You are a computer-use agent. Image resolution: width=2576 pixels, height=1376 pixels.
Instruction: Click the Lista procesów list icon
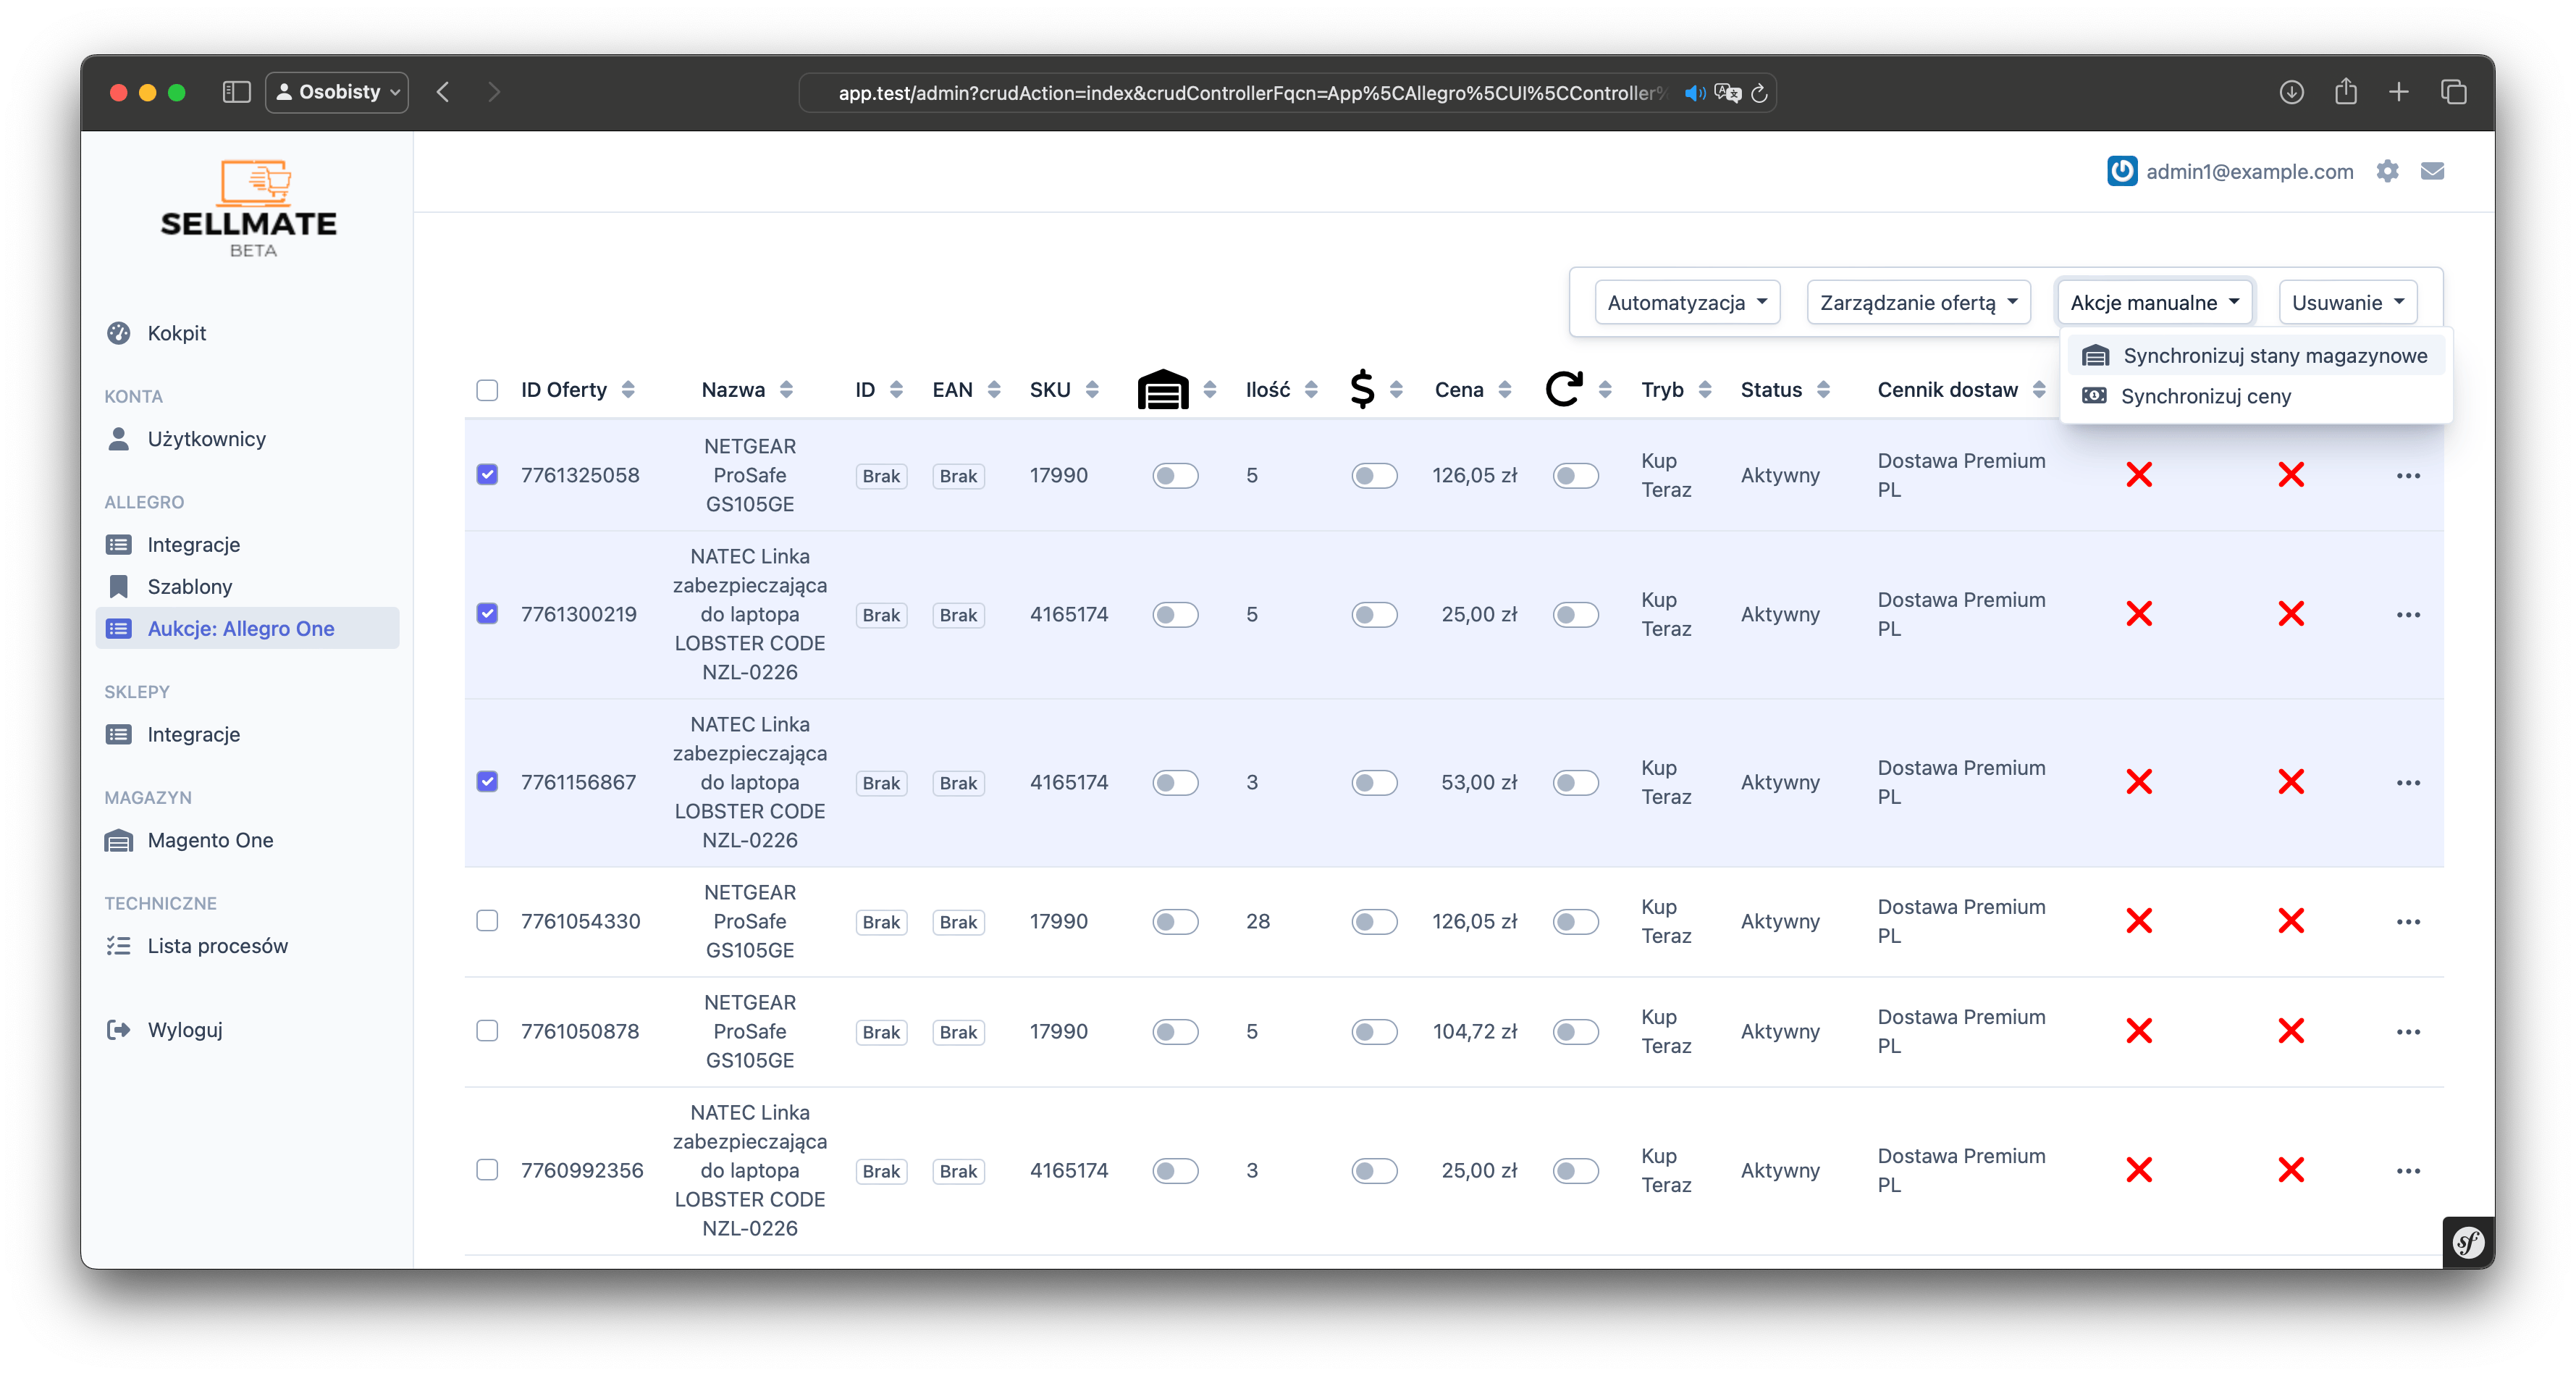[x=118, y=946]
